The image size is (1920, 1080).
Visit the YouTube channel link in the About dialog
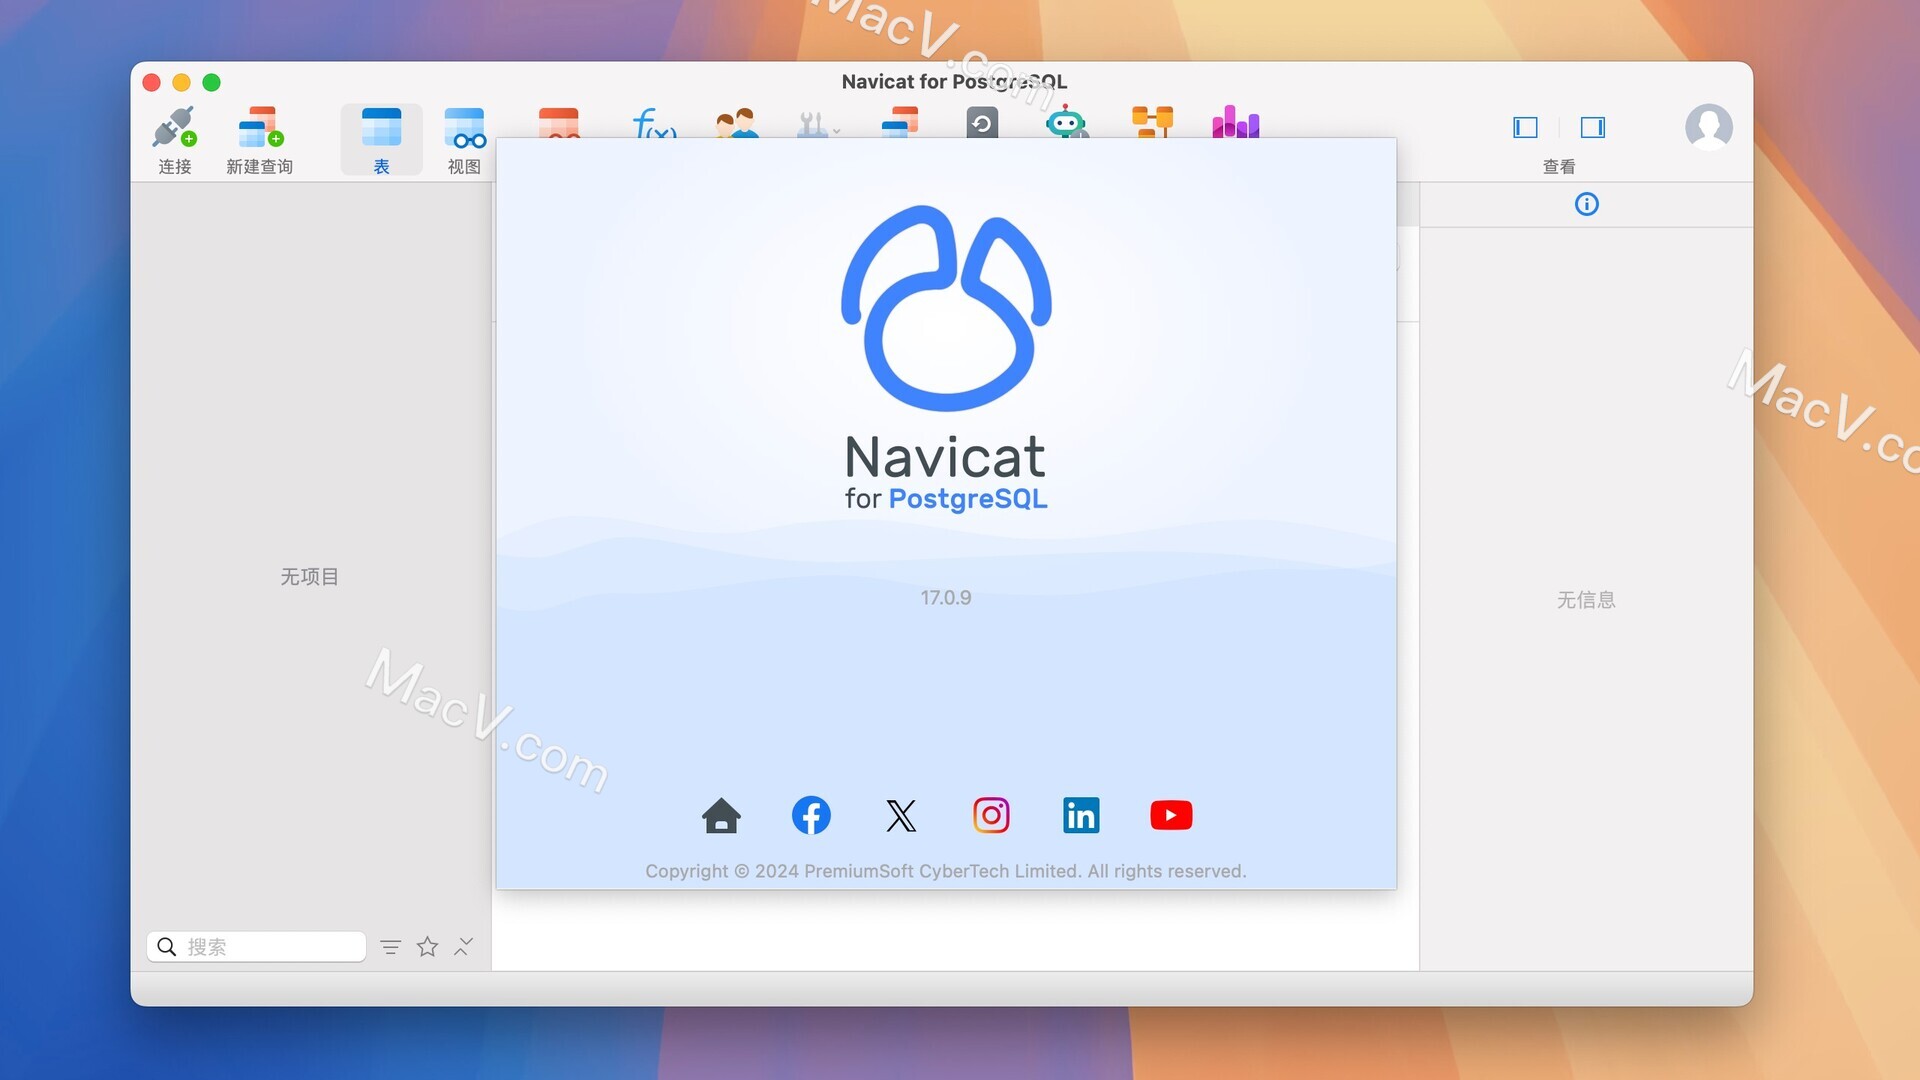[1170, 815]
